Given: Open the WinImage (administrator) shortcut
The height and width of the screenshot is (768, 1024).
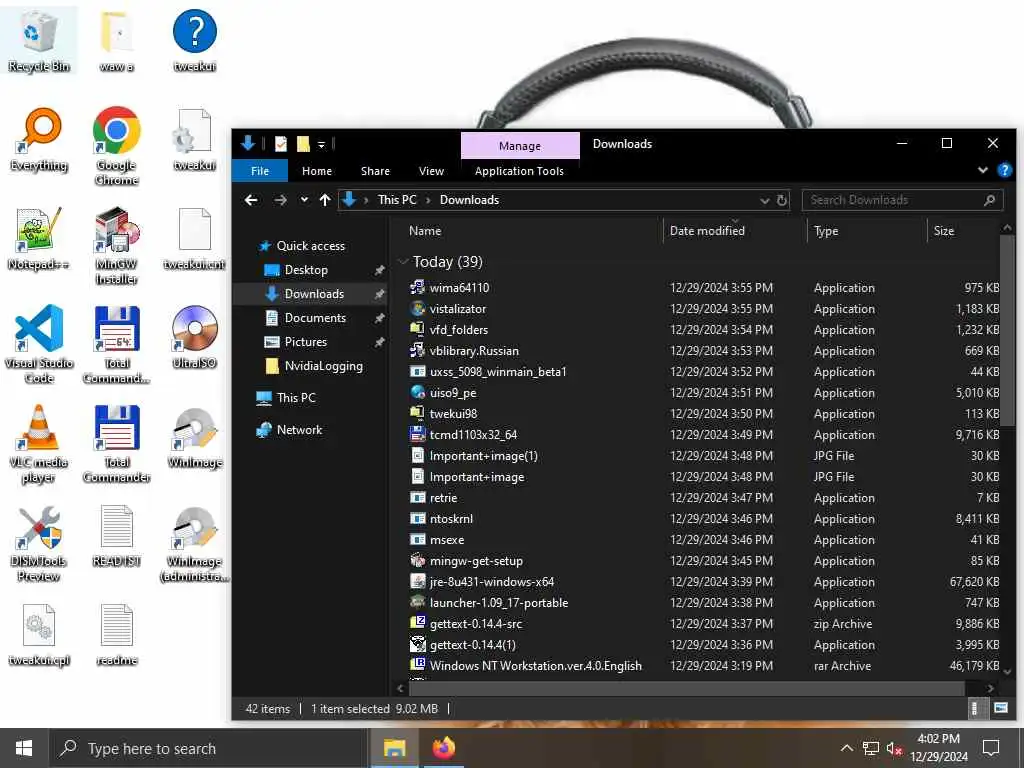Looking at the screenshot, I should click(195, 543).
